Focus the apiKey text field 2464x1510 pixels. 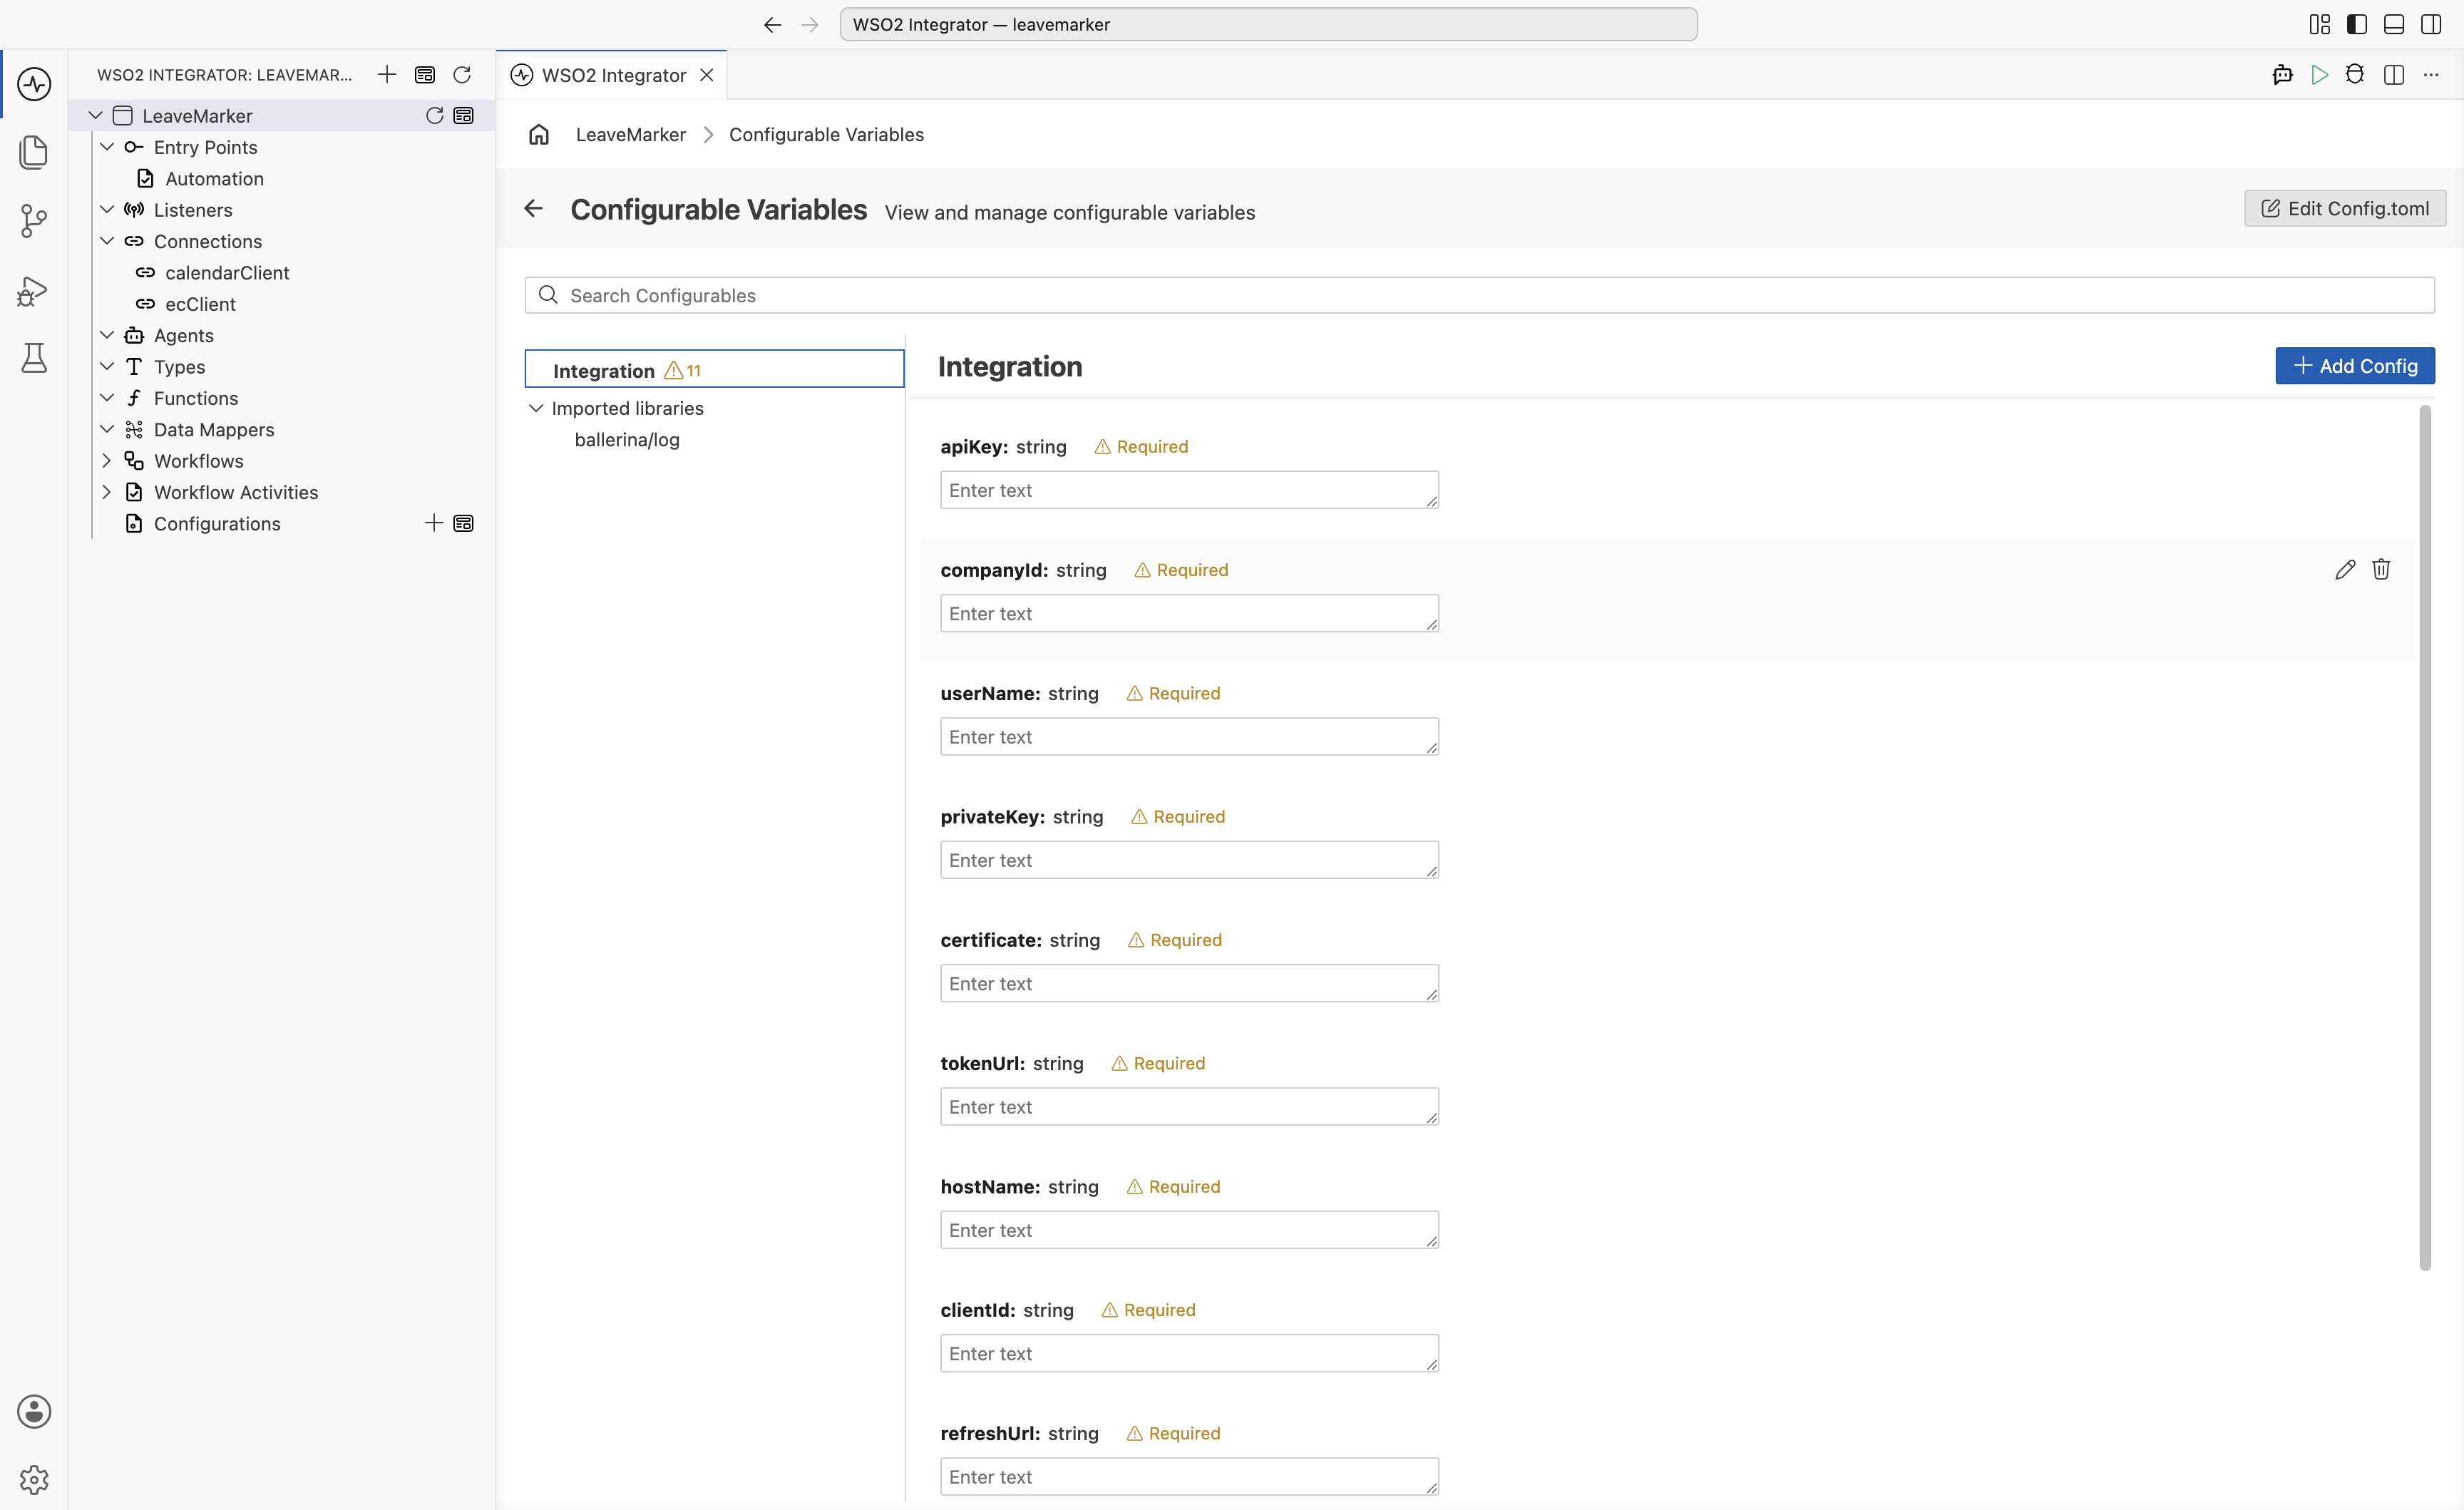pyautogui.click(x=1189, y=490)
